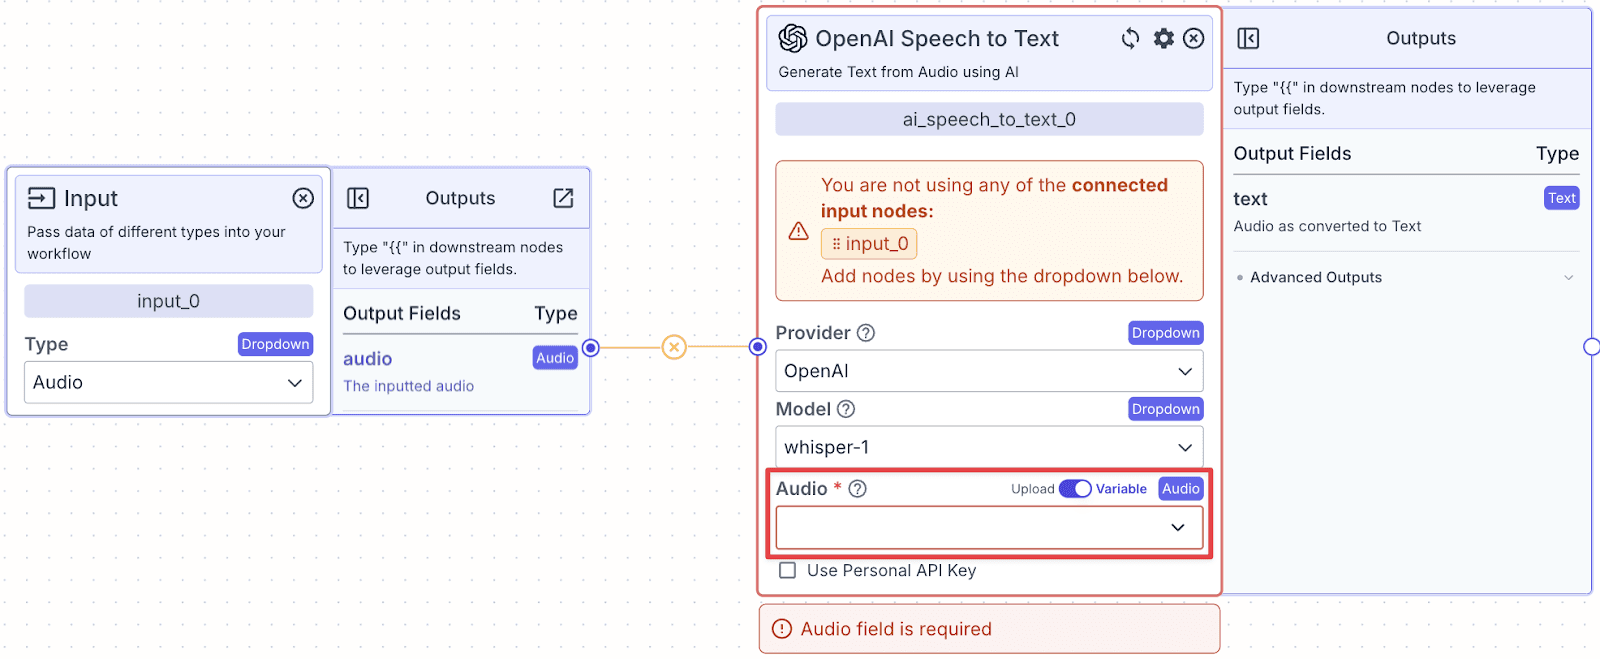Click the warning triangle icon
The height and width of the screenshot is (659, 1600).
(798, 231)
